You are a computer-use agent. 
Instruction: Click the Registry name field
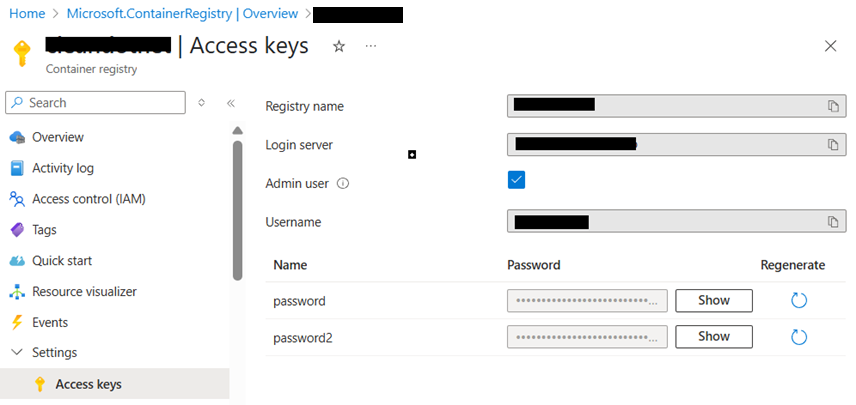coord(676,106)
